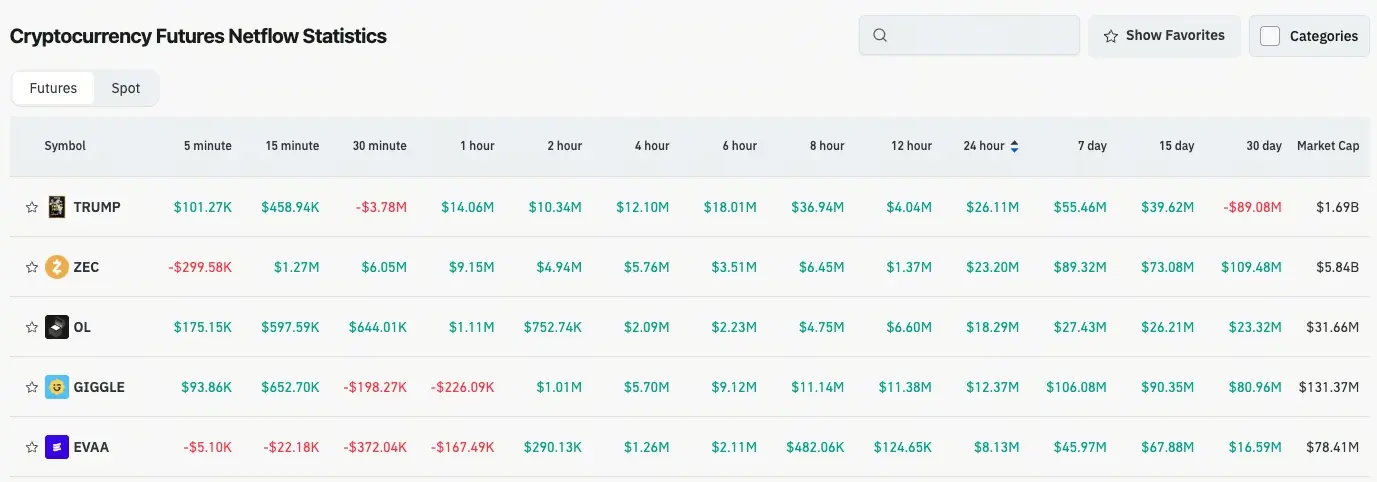Open the ZEC symbol link
The height and width of the screenshot is (482, 1377).
pos(86,267)
